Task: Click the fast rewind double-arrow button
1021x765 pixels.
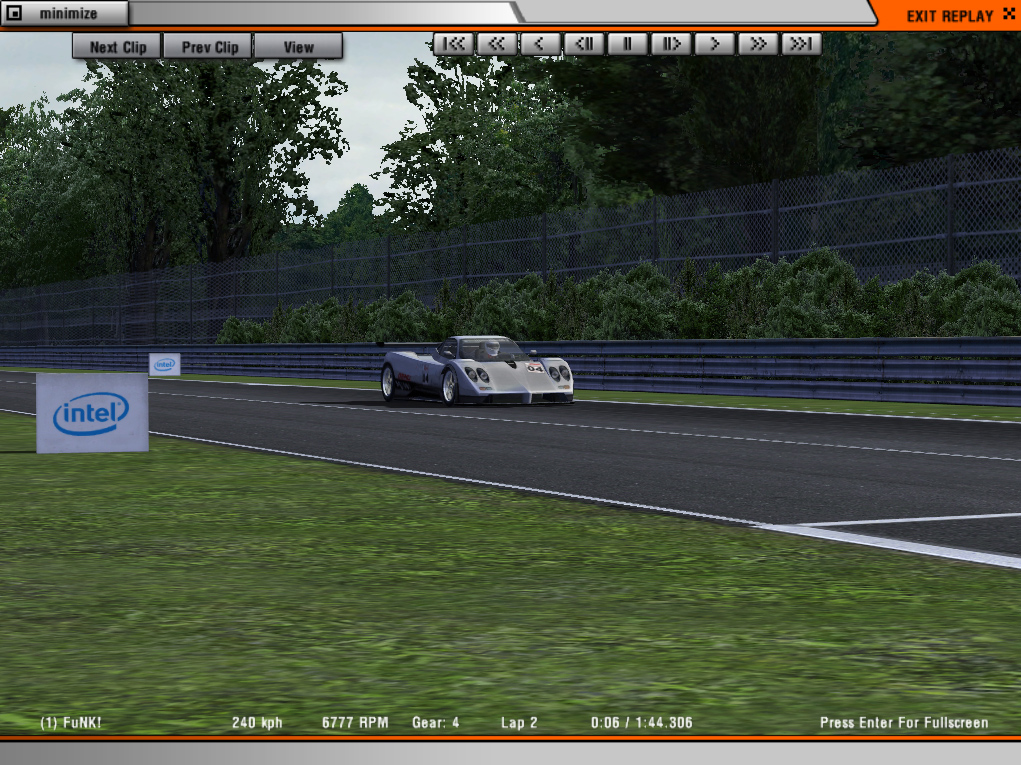Action: coord(497,44)
